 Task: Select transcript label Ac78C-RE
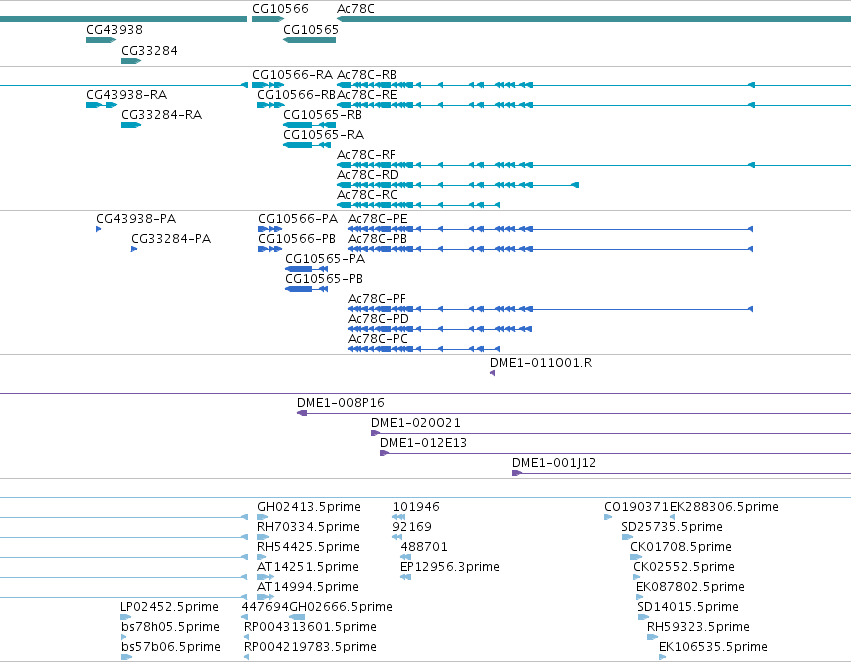click(367, 94)
